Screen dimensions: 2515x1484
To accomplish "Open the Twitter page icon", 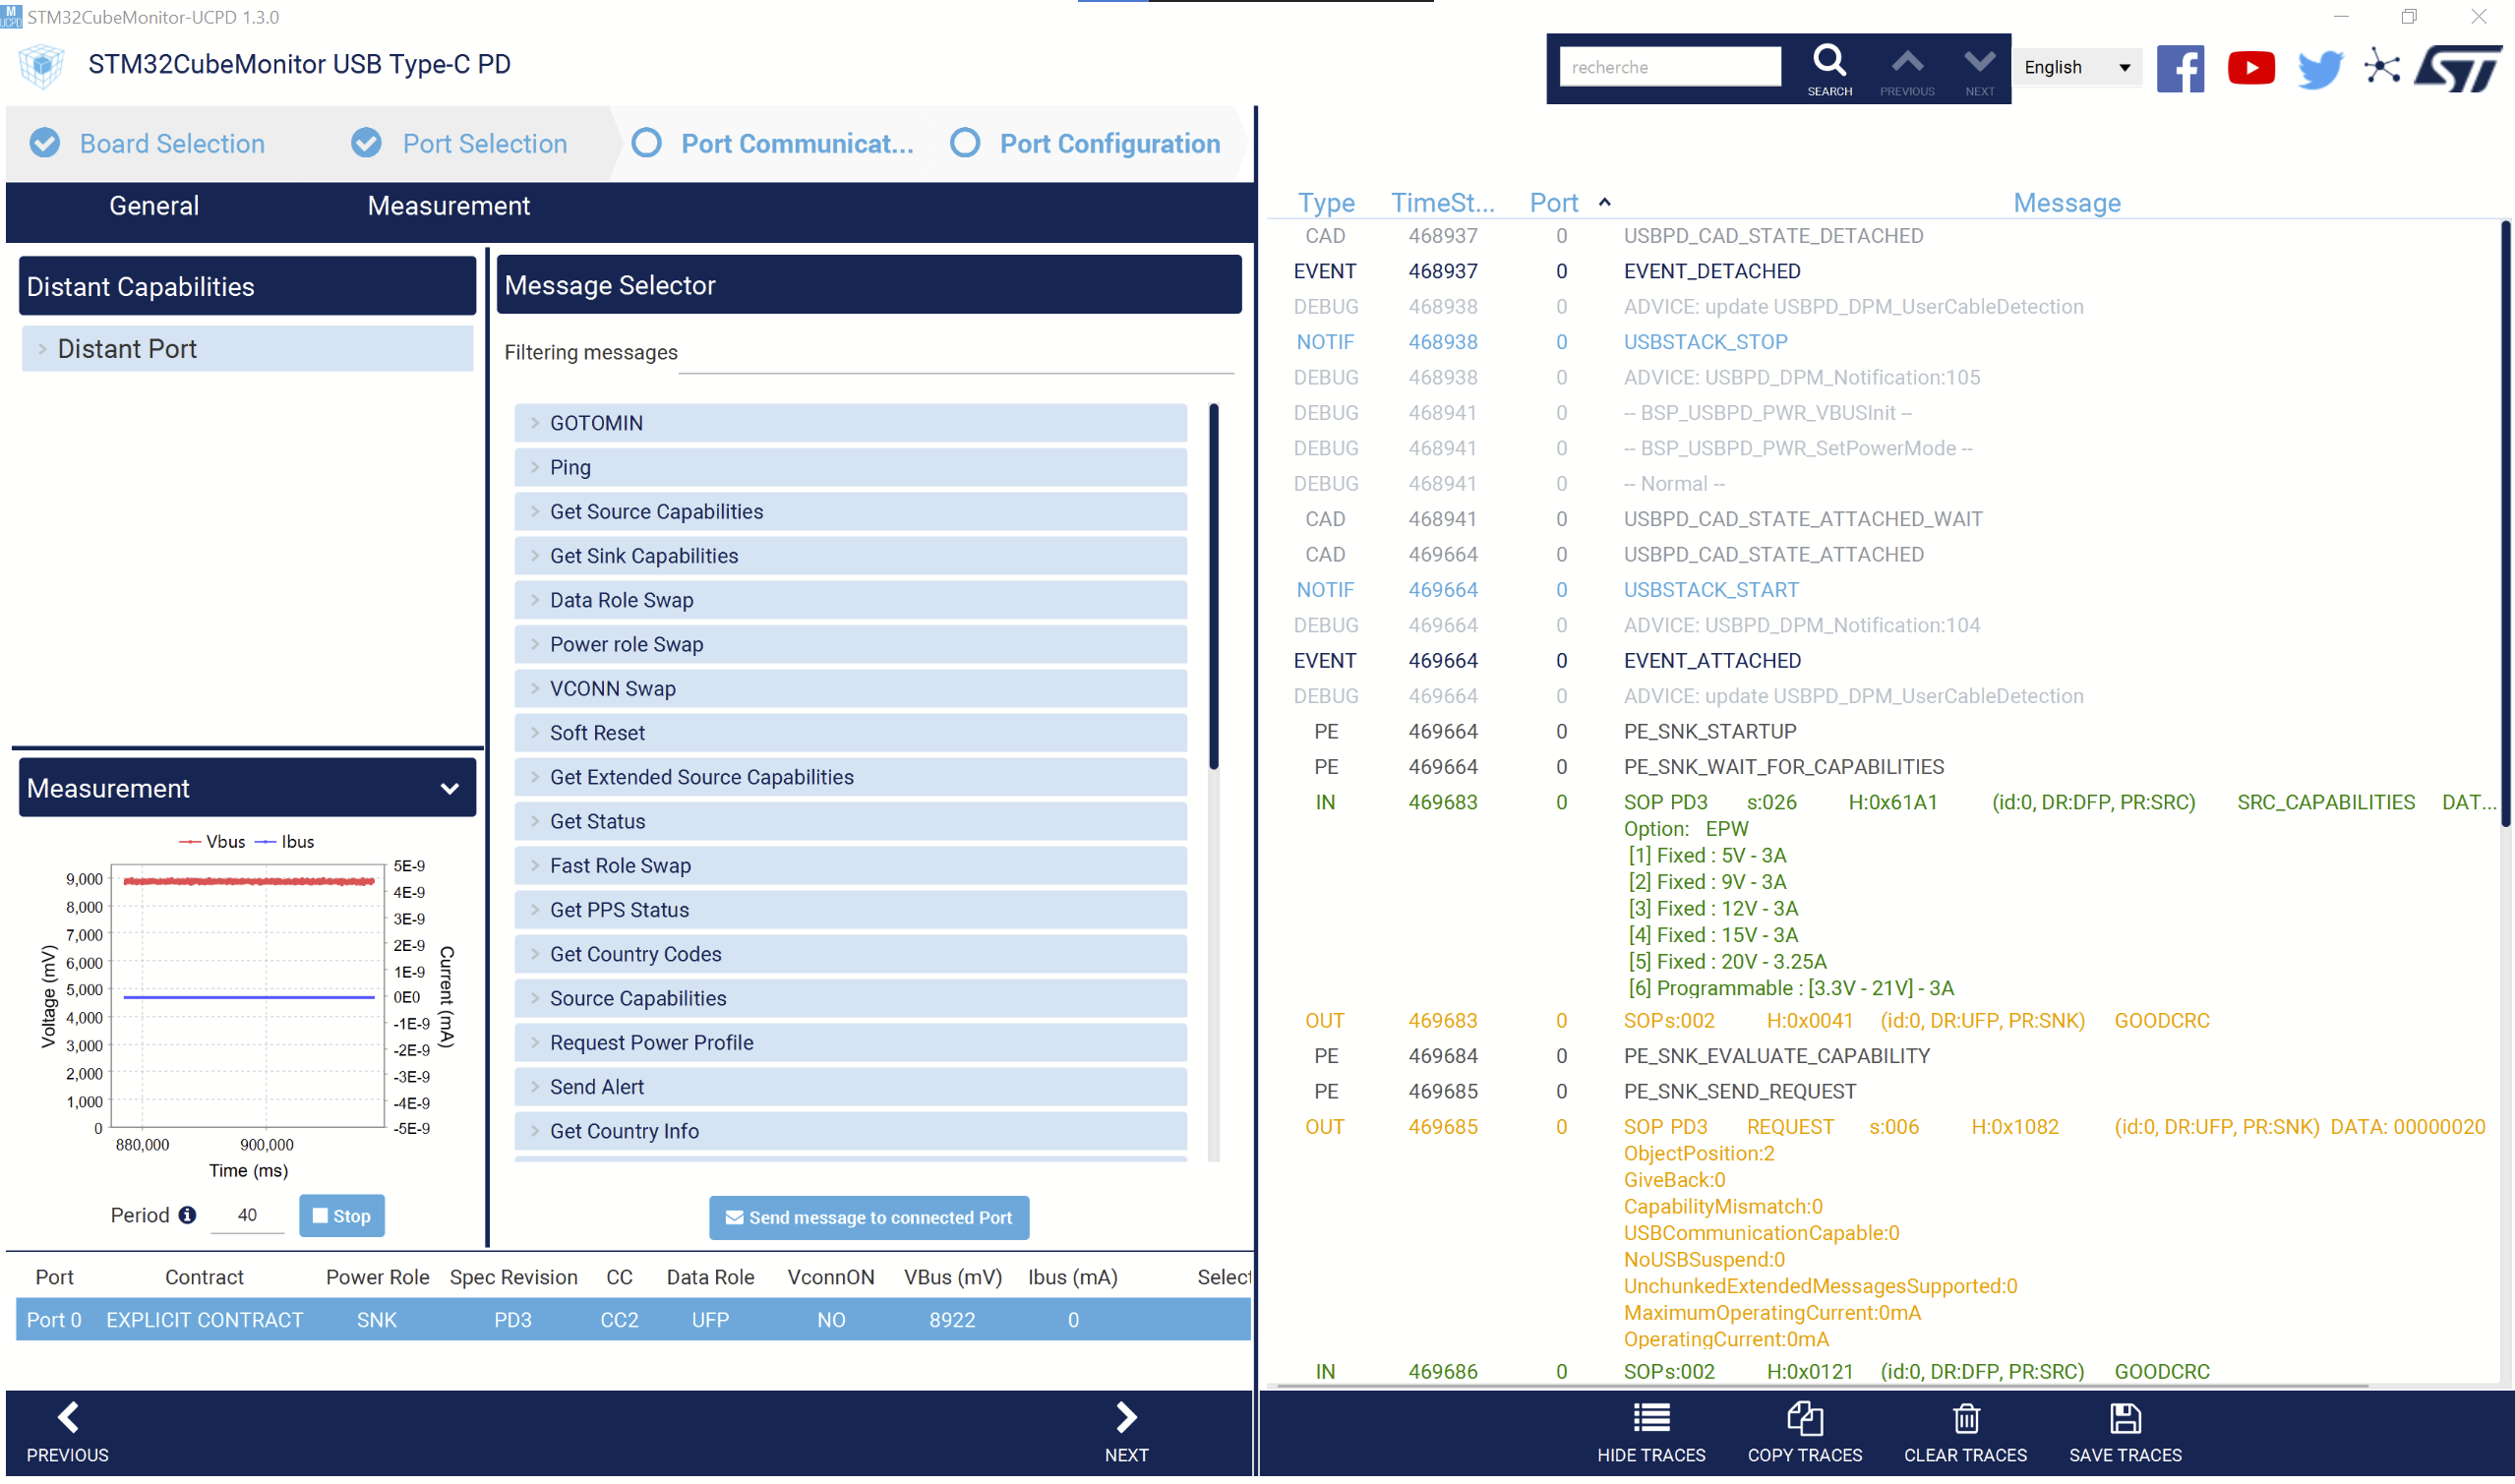I will point(2319,66).
